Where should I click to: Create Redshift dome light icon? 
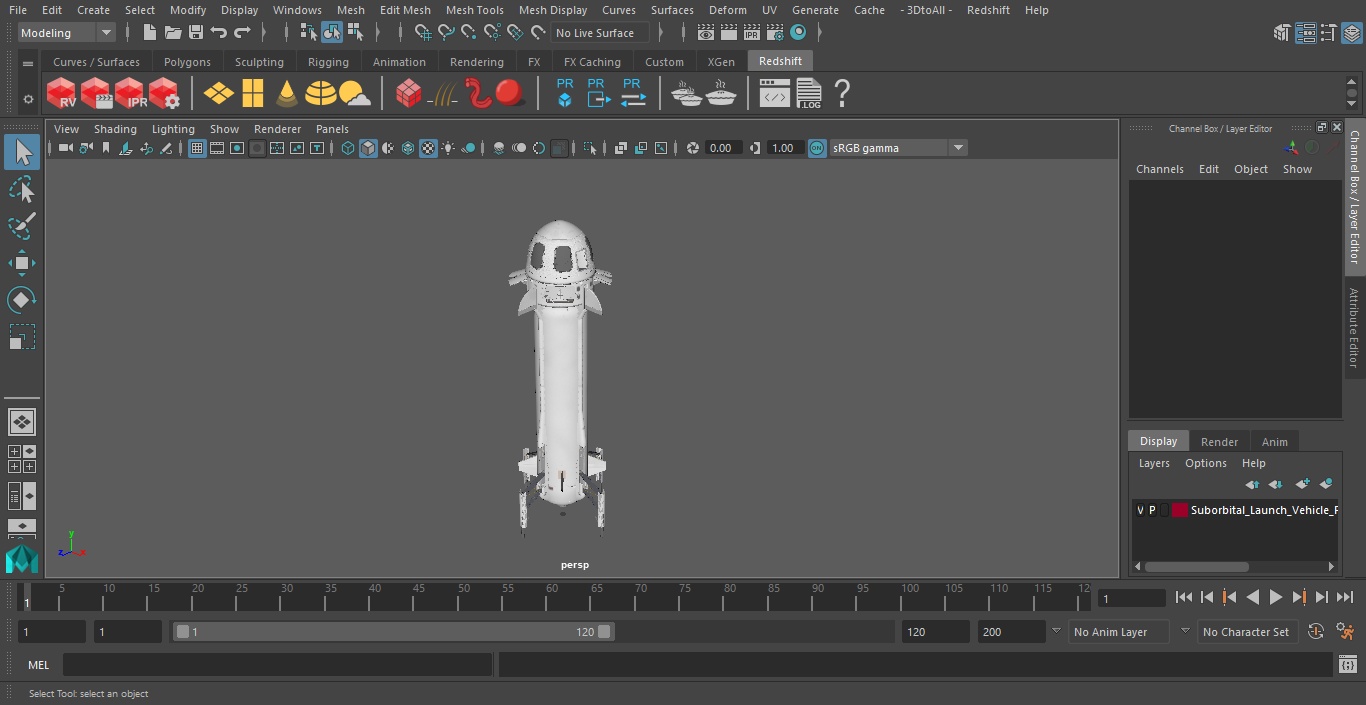[x=320, y=93]
